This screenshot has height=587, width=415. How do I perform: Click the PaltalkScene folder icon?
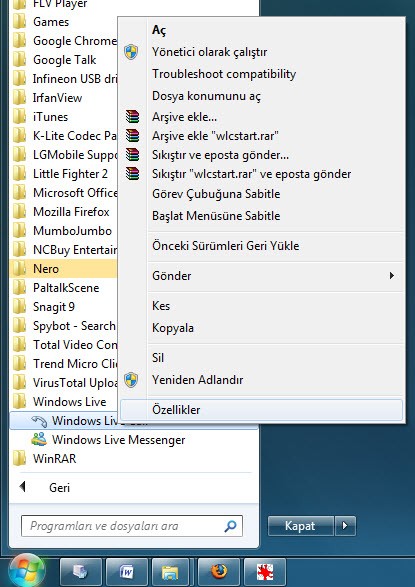(19, 288)
